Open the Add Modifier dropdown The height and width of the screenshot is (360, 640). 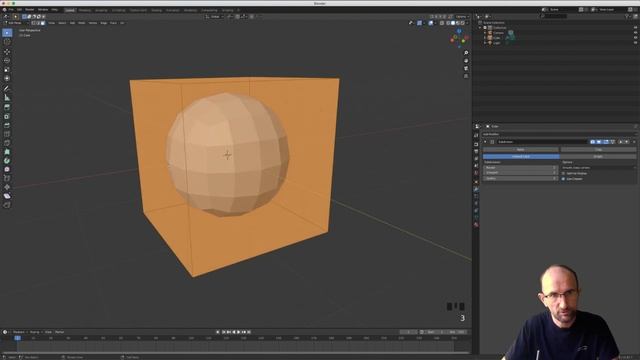[x=559, y=134]
